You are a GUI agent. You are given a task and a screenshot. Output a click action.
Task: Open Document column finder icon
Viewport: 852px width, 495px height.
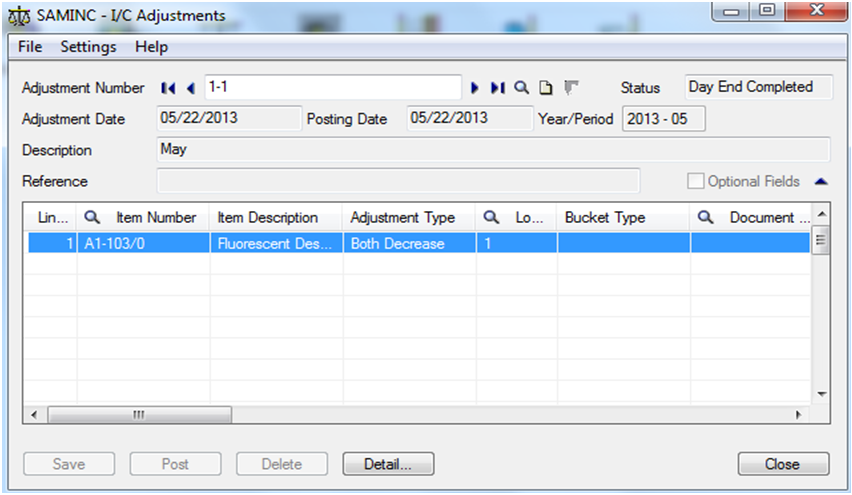705,217
